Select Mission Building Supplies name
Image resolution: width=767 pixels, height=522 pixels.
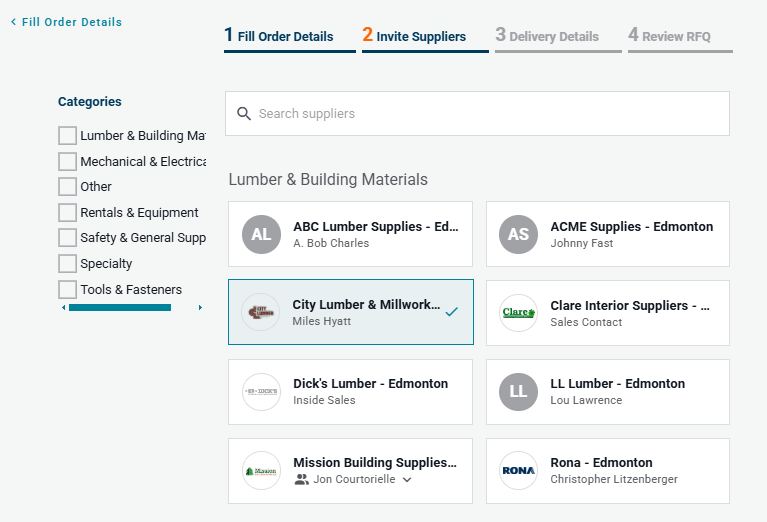(375, 462)
